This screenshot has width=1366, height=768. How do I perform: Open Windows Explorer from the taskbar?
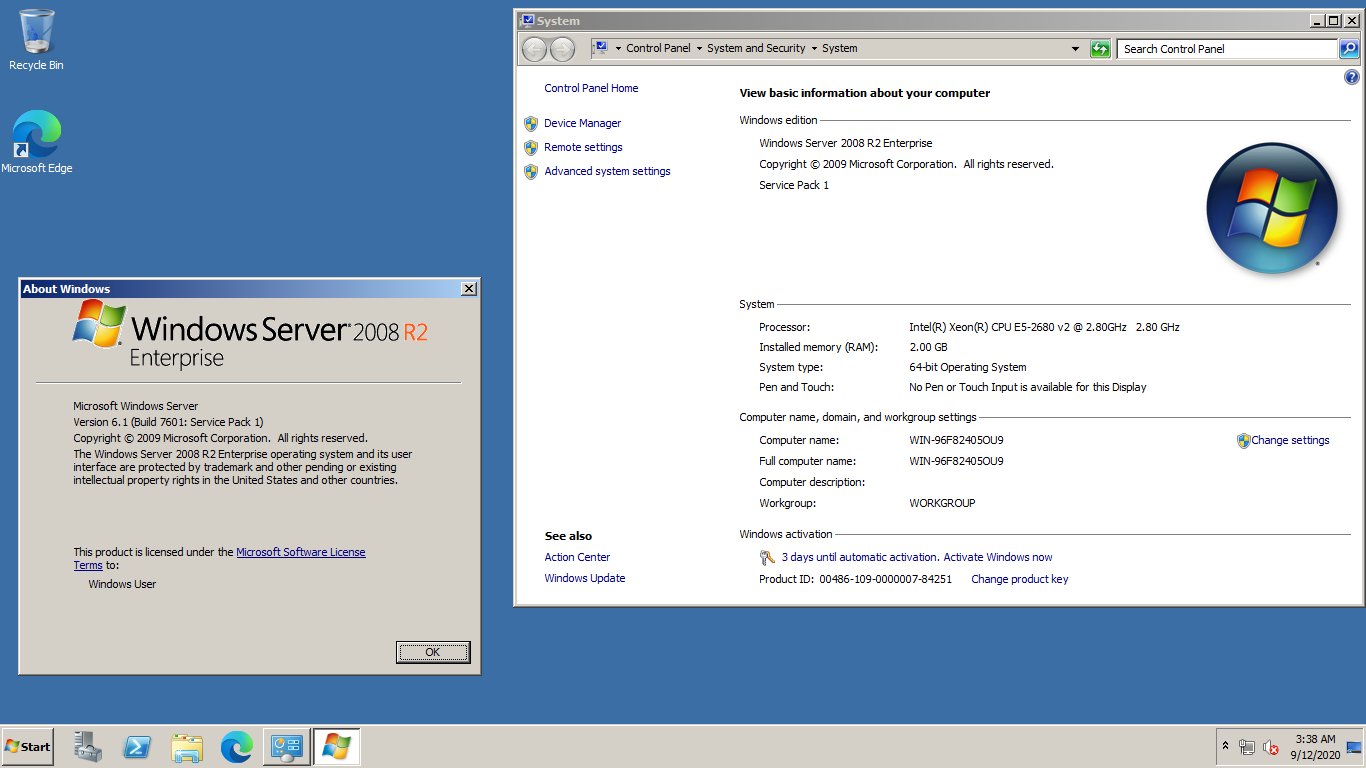pyautogui.click(x=187, y=746)
